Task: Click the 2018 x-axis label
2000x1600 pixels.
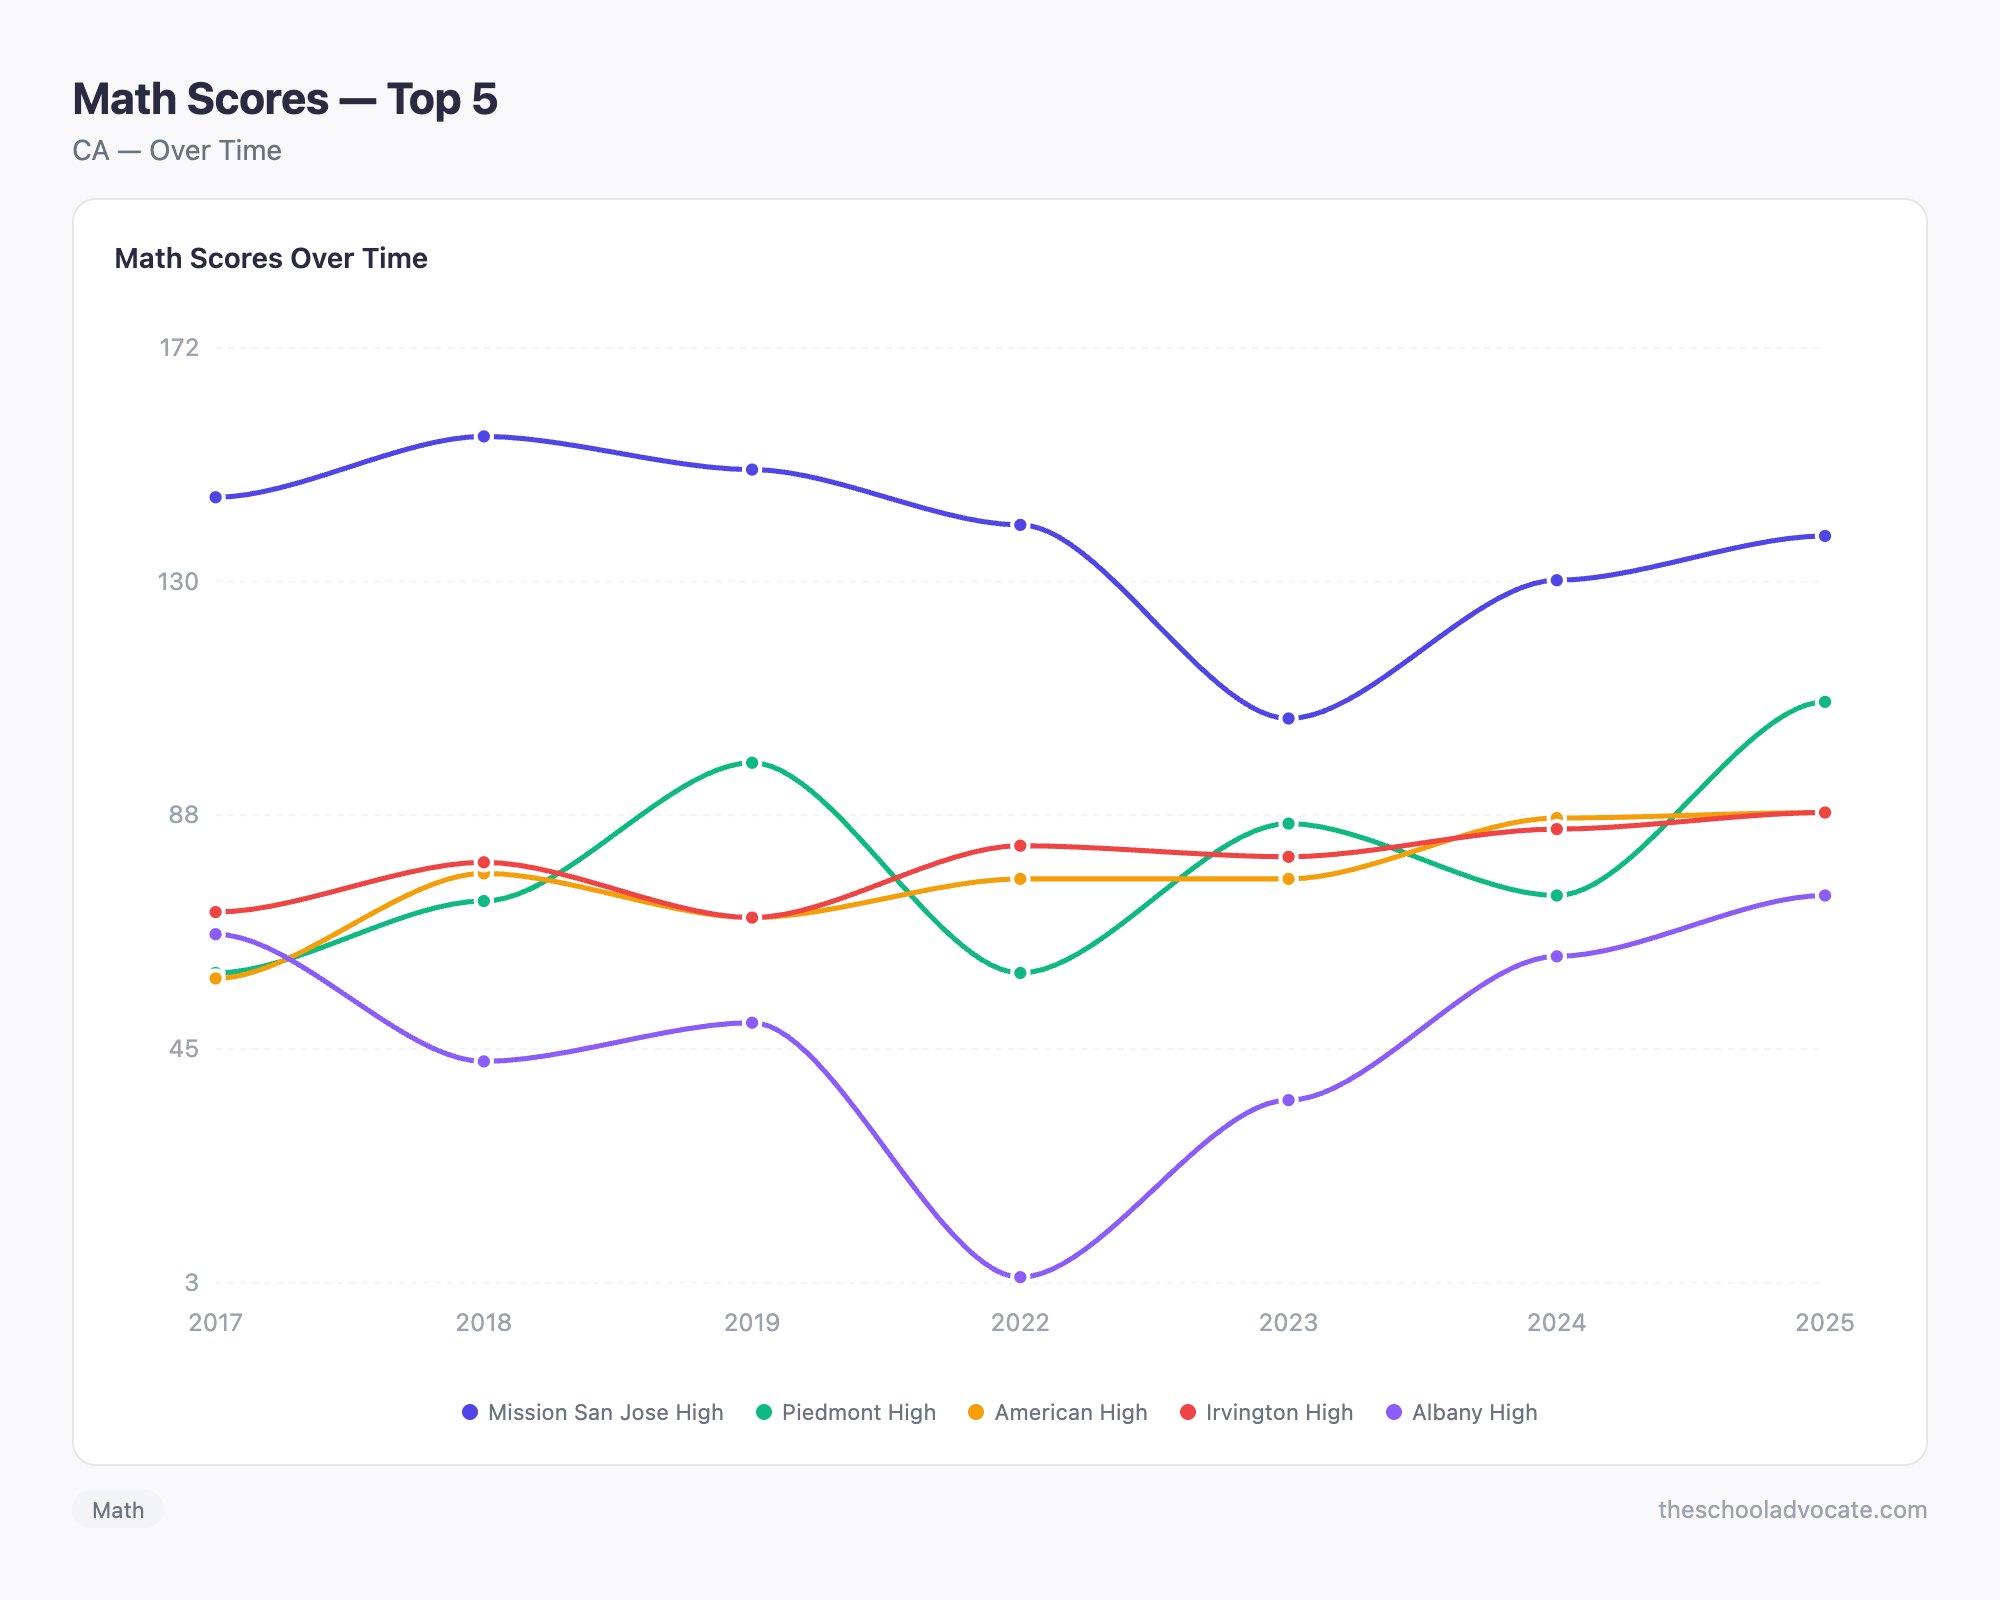Action: [484, 1323]
